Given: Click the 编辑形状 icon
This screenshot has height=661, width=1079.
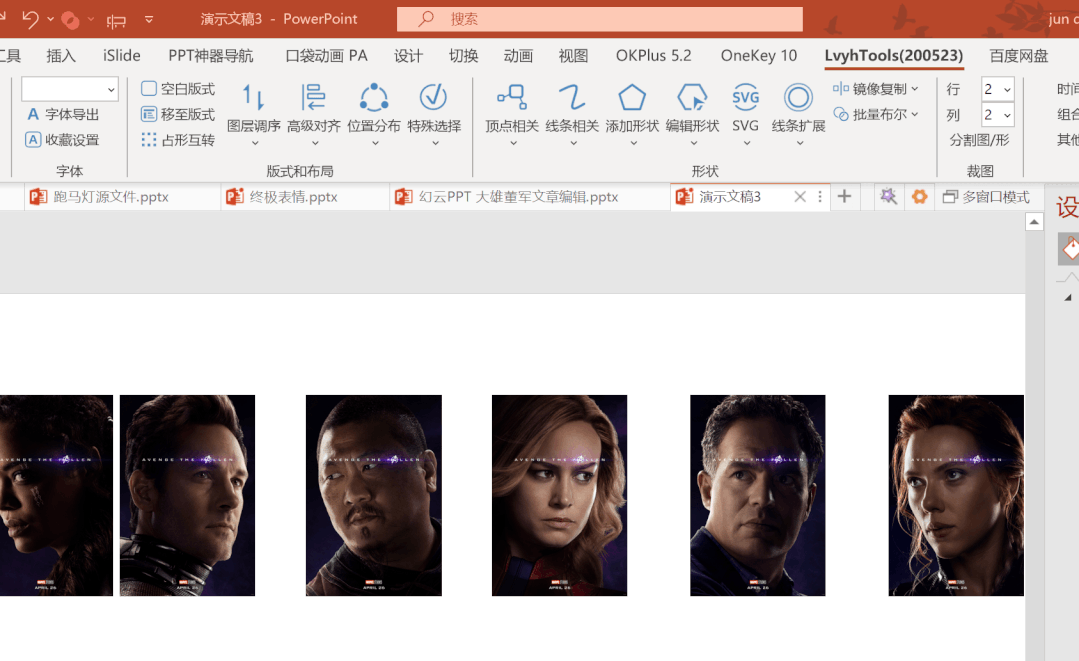Looking at the screenshot, I should pos(692,98).
